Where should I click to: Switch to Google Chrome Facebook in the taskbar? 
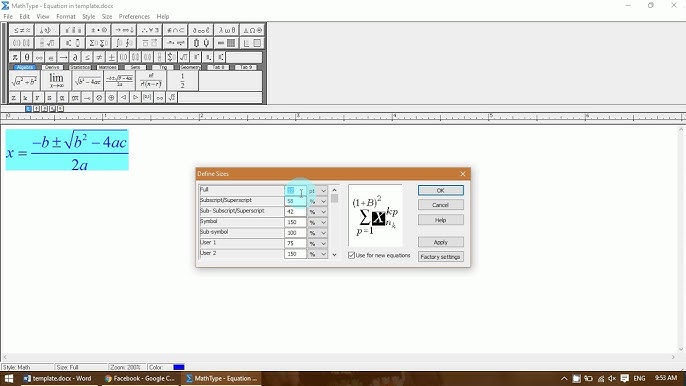(140, 379)
